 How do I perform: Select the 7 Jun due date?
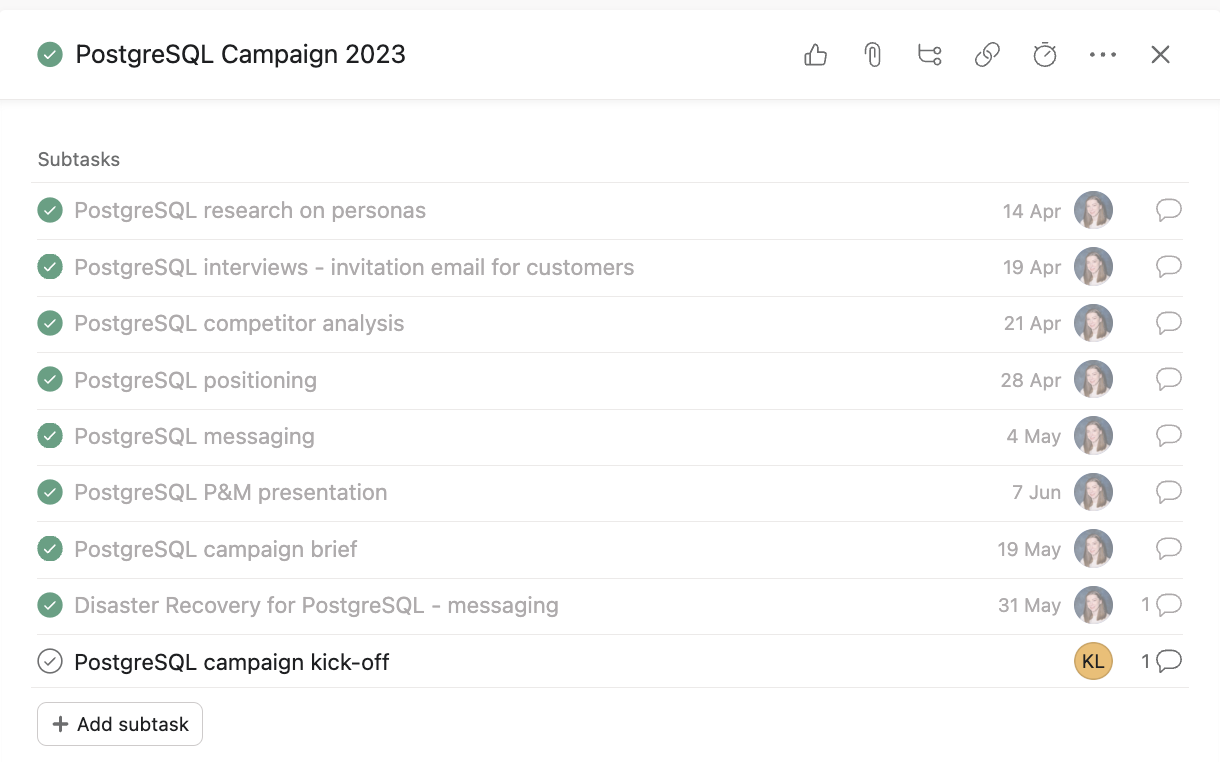tap(1036, 492)
